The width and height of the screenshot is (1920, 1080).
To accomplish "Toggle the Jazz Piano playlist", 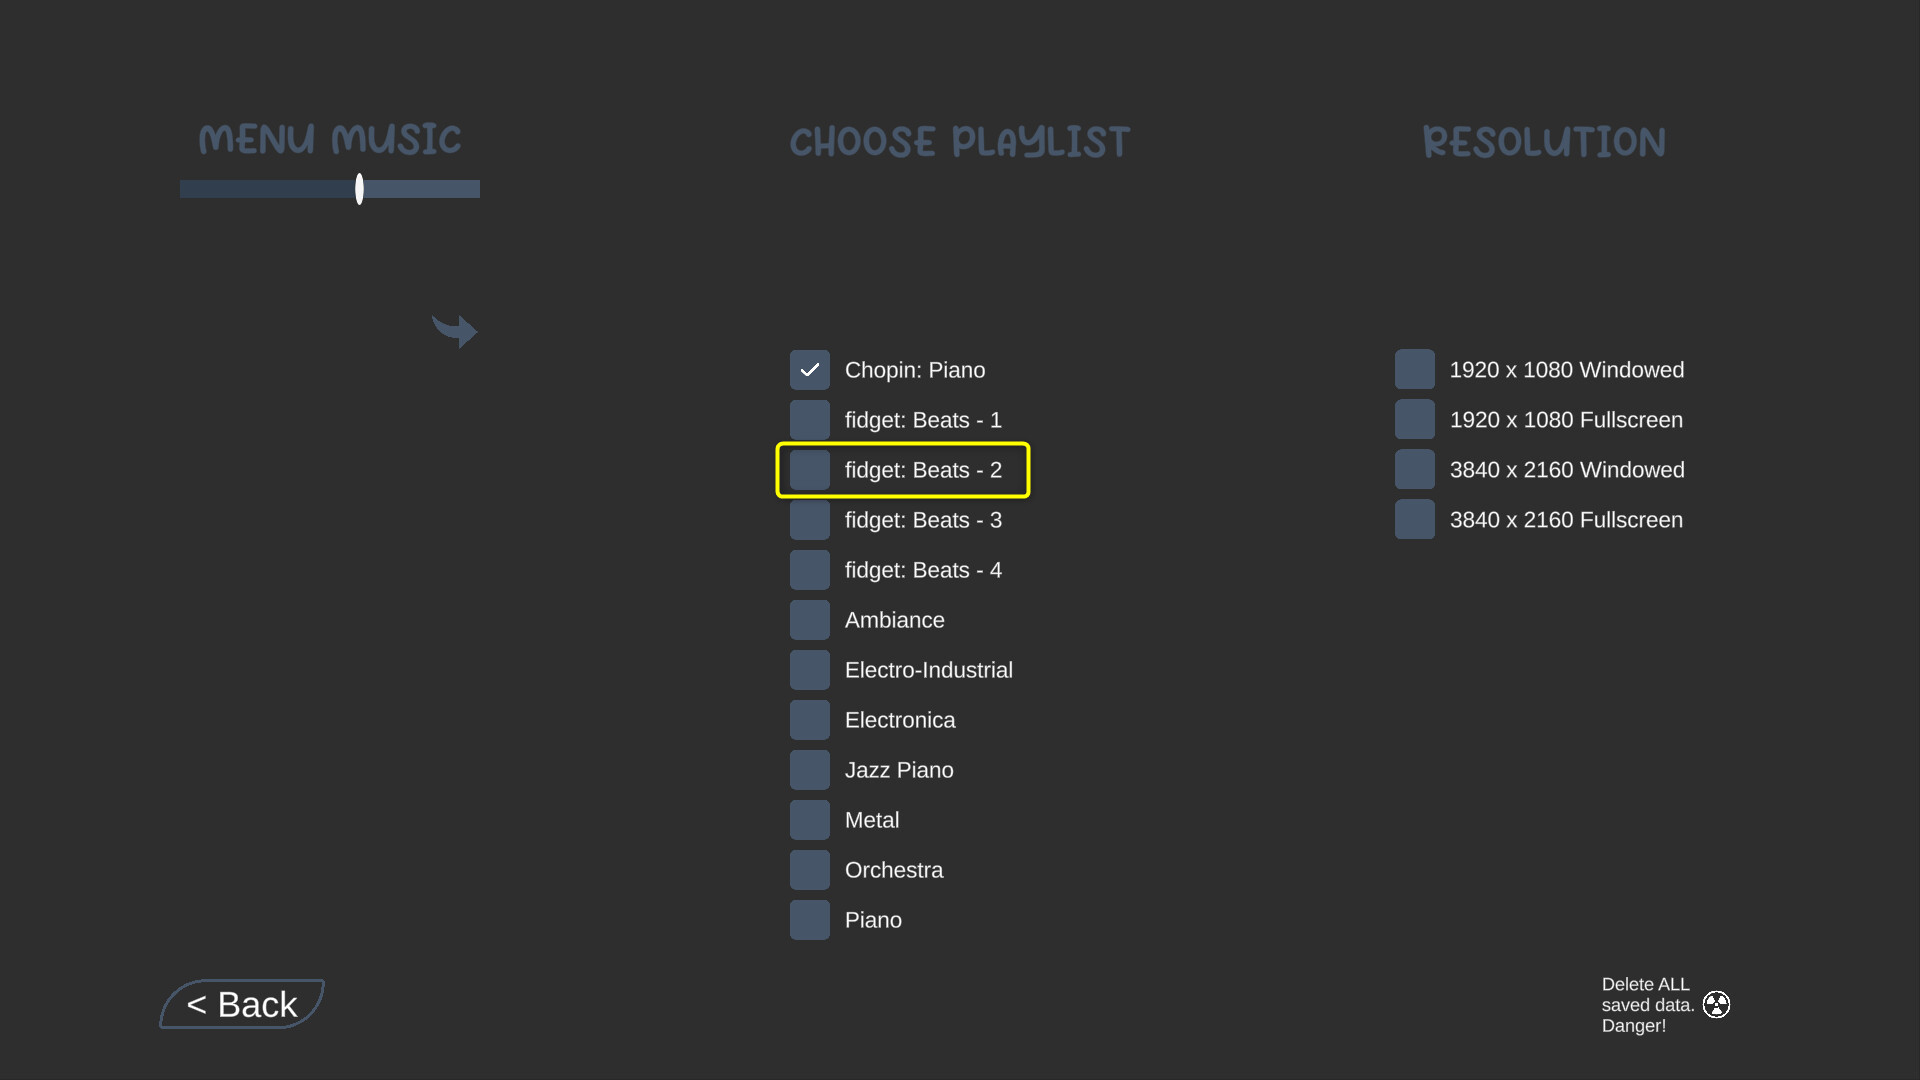I will (809, 769).
